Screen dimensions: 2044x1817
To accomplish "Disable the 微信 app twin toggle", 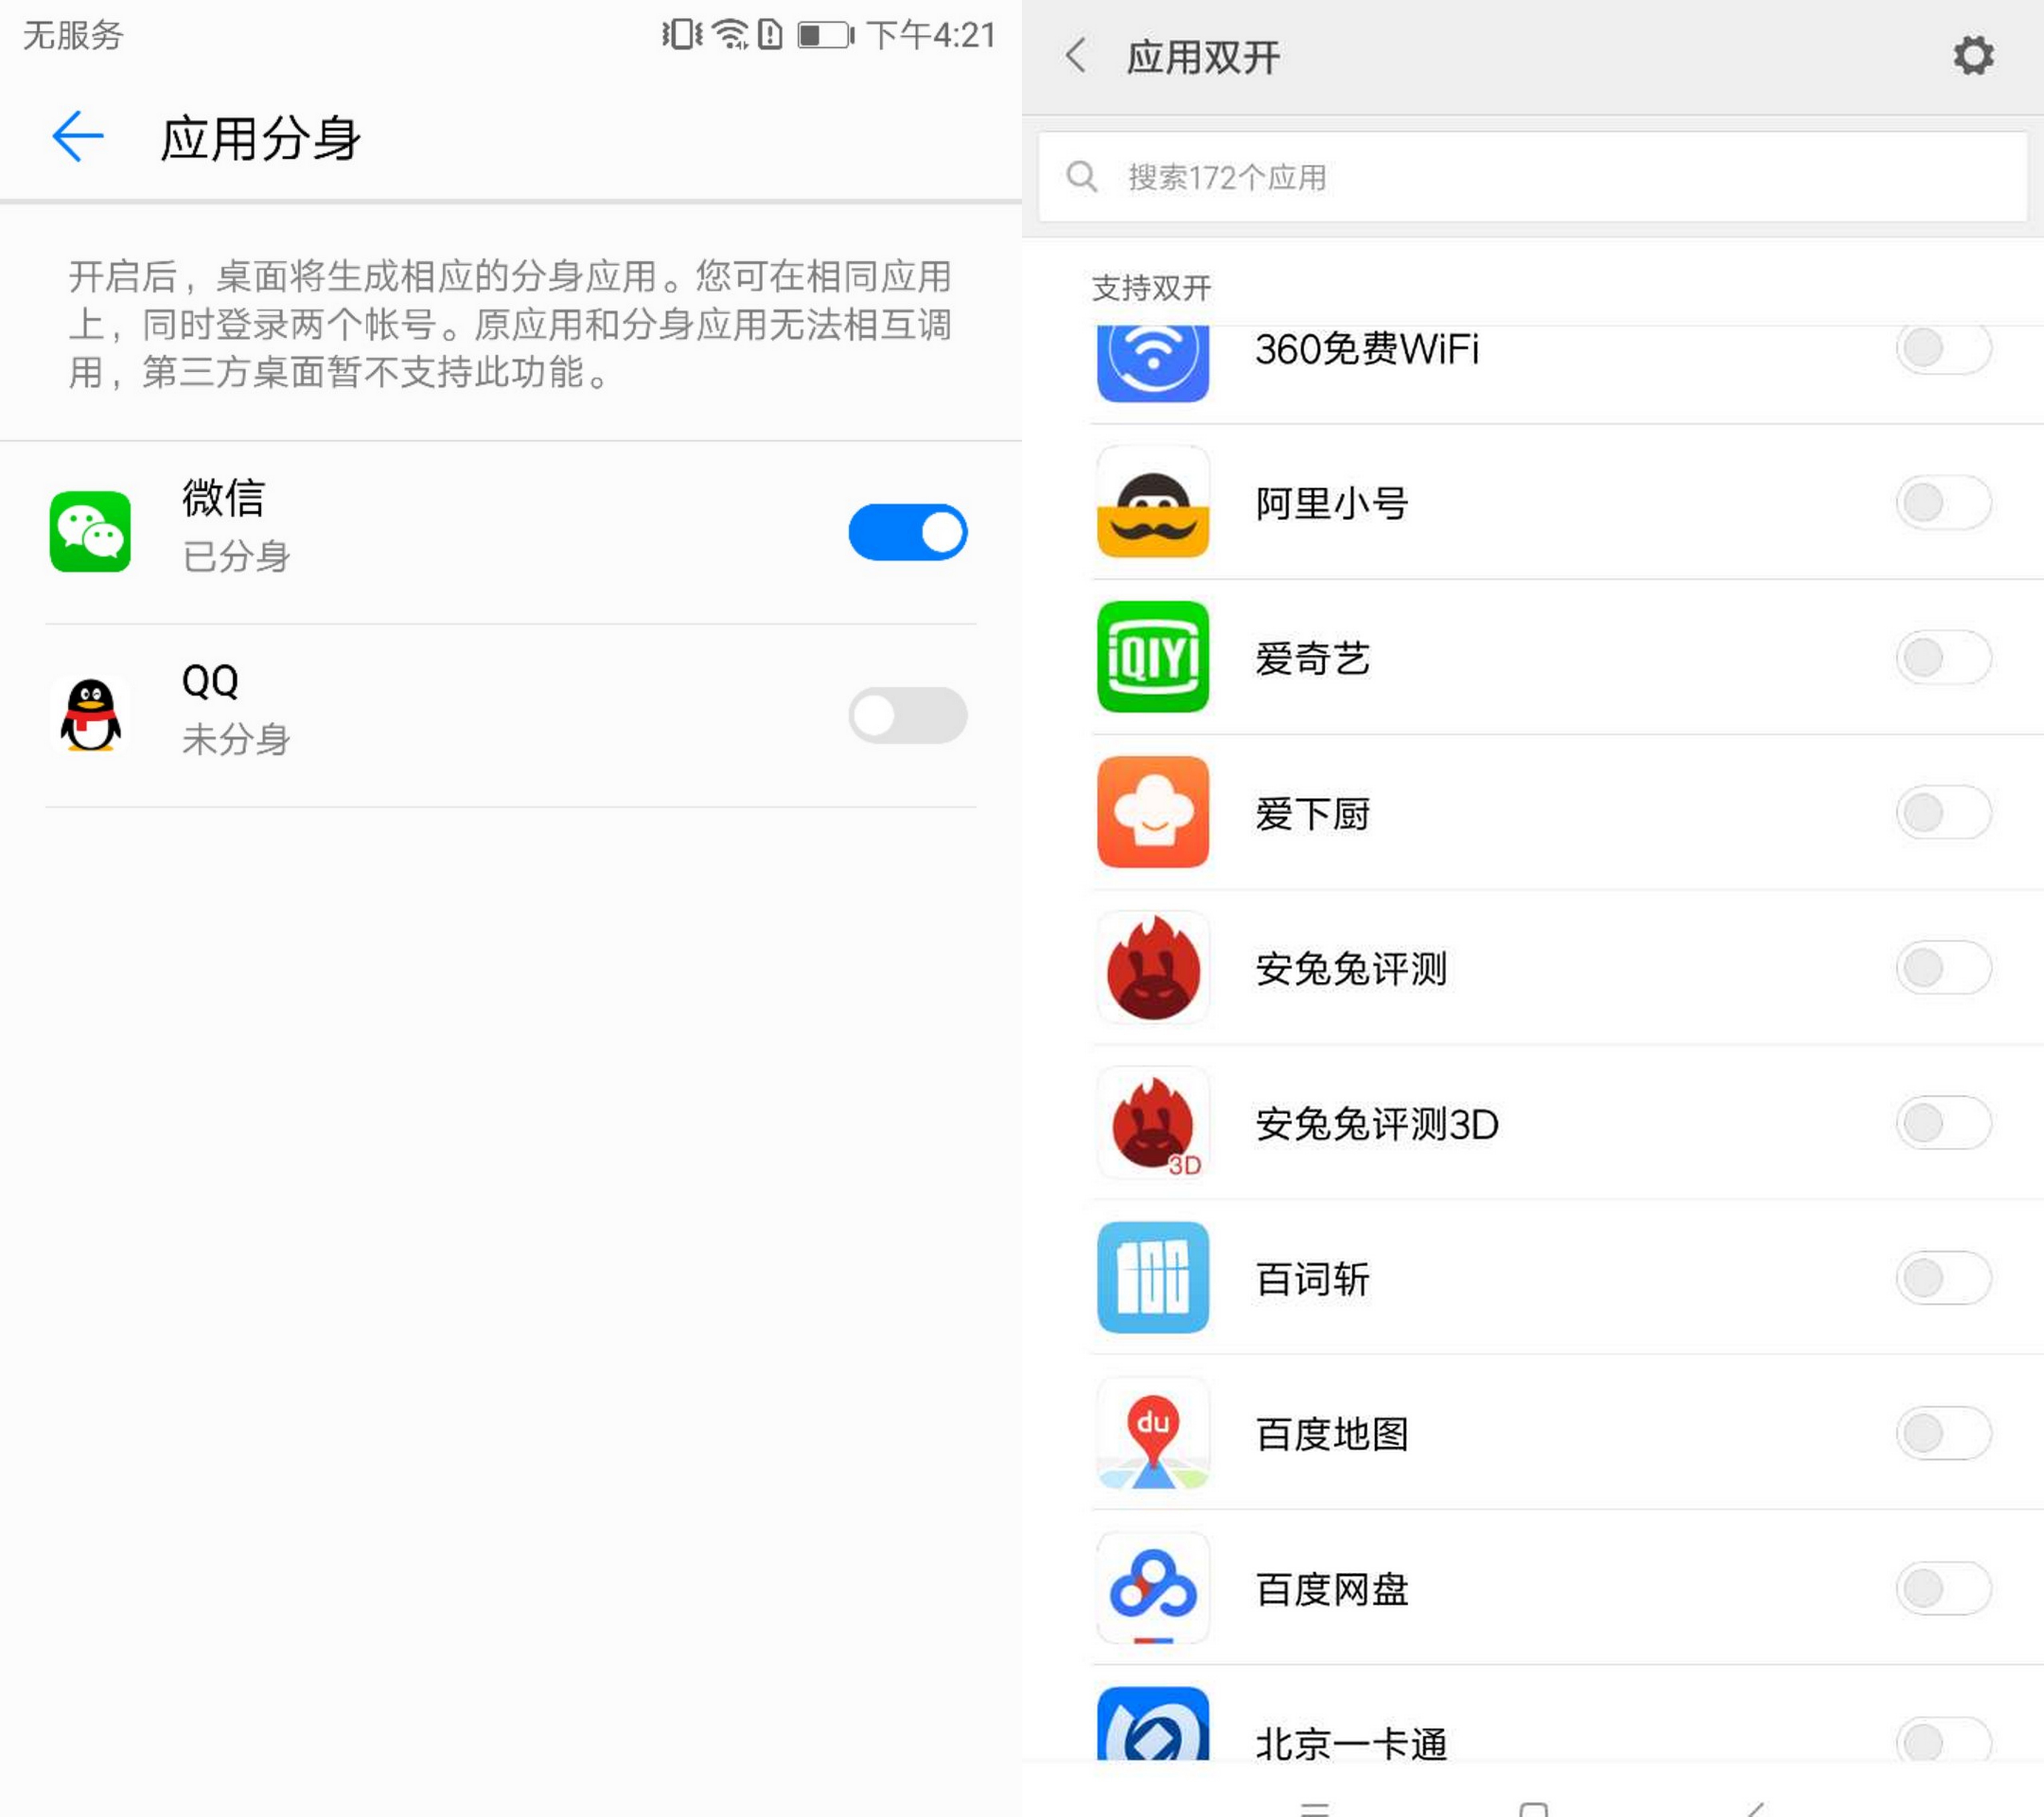I will 908,532.
